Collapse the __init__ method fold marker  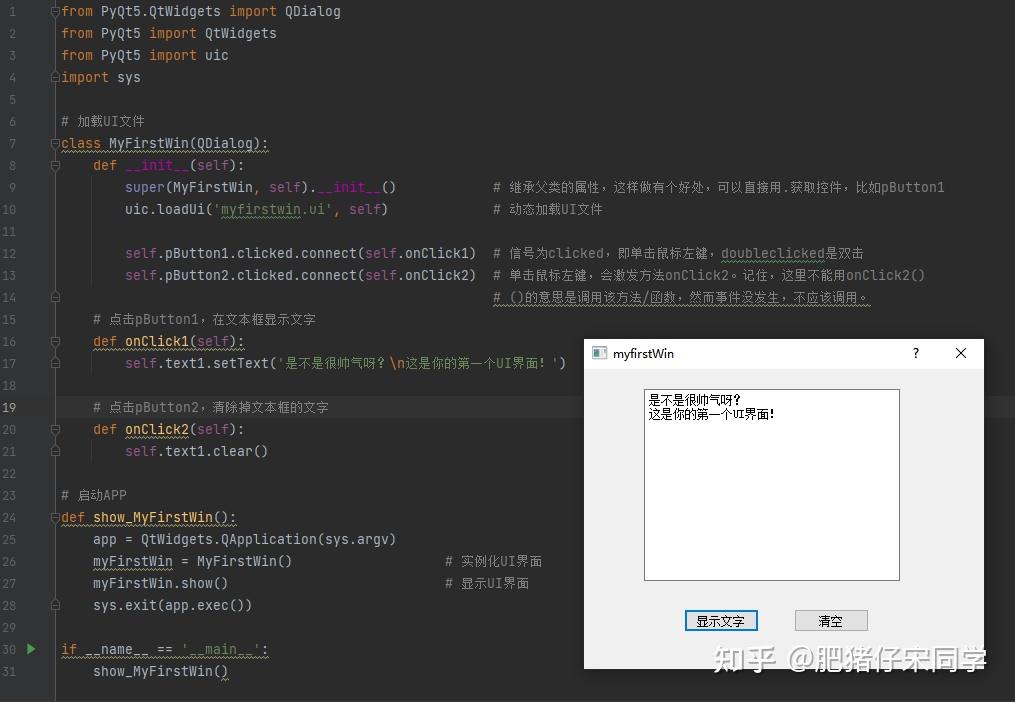[x=55, y=165]
